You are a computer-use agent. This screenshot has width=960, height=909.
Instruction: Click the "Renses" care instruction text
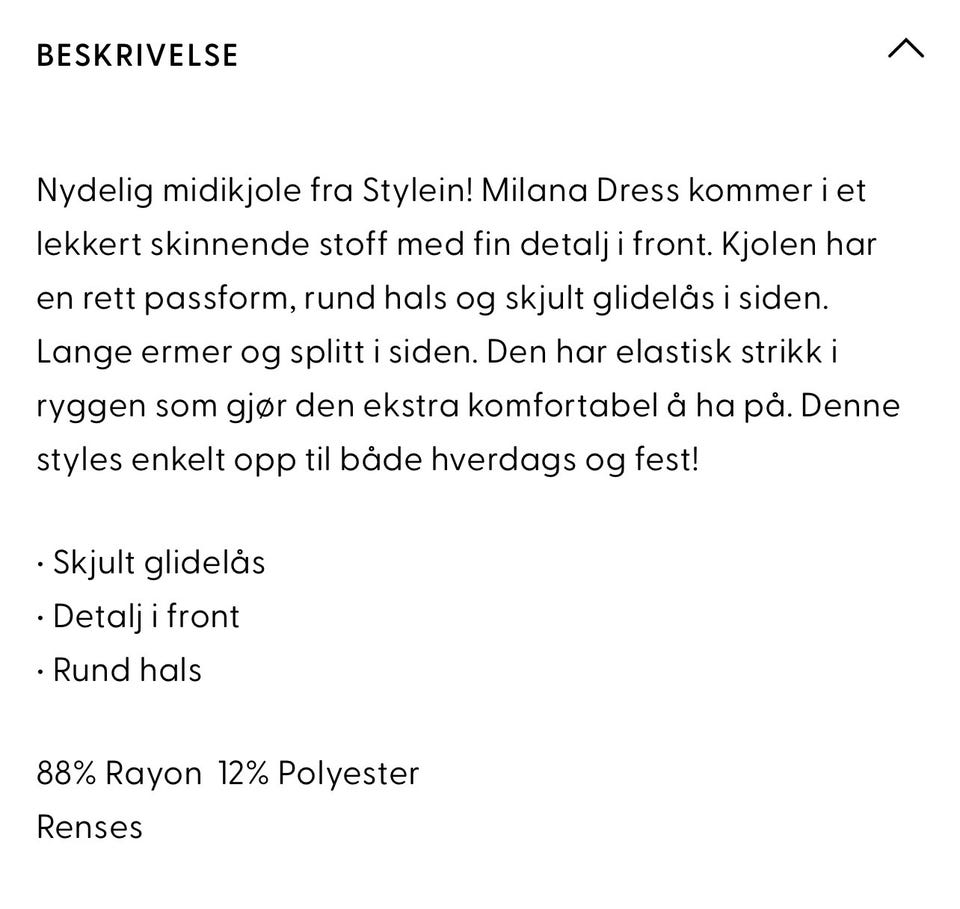click(89, 828)
